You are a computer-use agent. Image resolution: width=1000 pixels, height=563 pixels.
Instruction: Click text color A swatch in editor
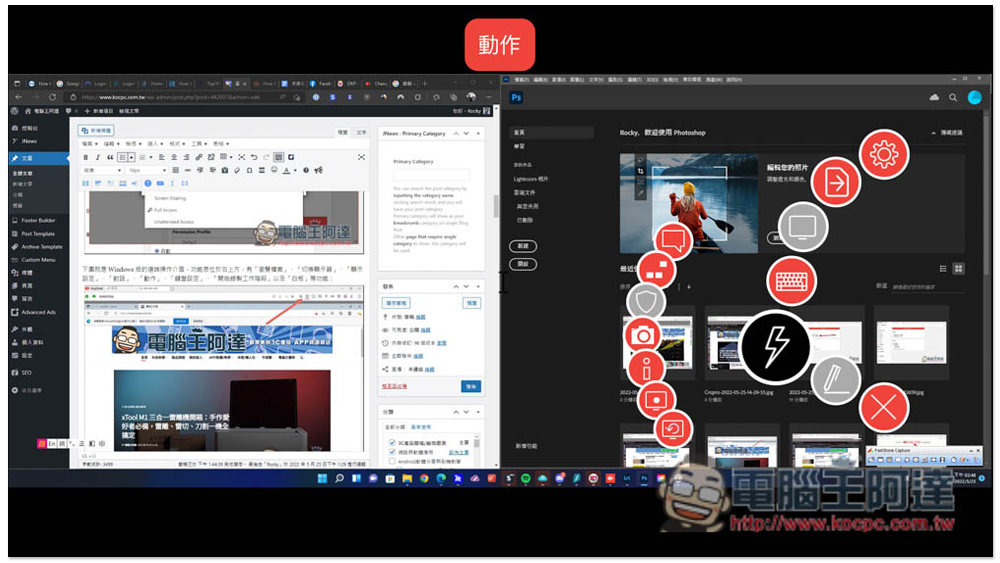click(286, 170)
